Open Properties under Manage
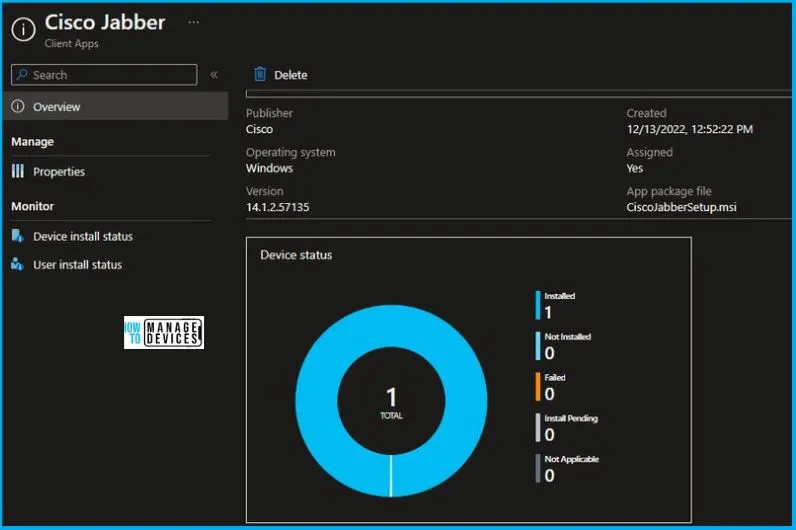The width and height of the screenshot is (796, 530). click(59, 172)
